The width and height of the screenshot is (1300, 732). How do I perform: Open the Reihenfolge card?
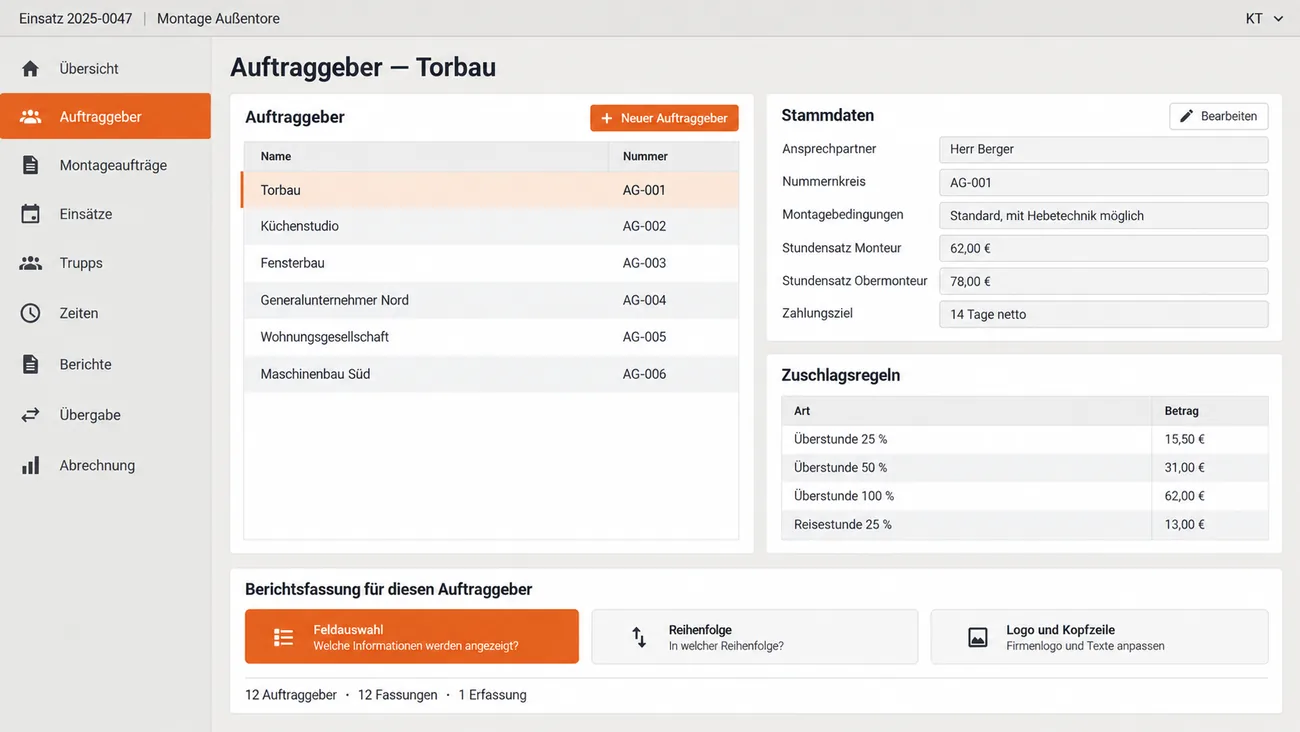tap(755, 637)
